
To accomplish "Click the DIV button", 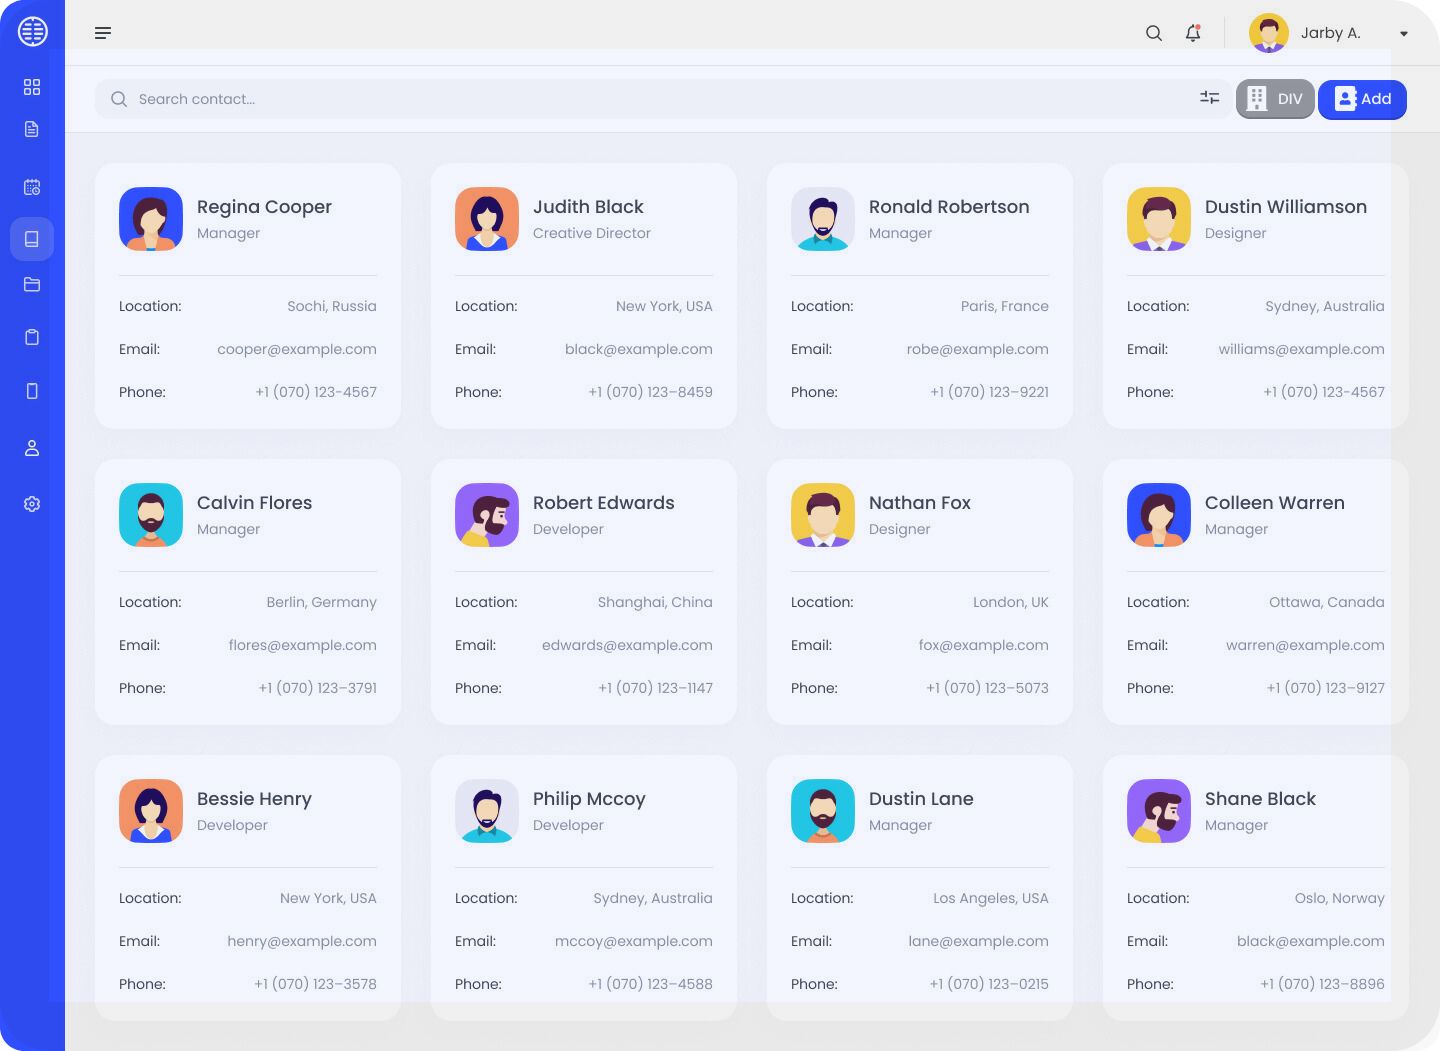I will 1275,99.
